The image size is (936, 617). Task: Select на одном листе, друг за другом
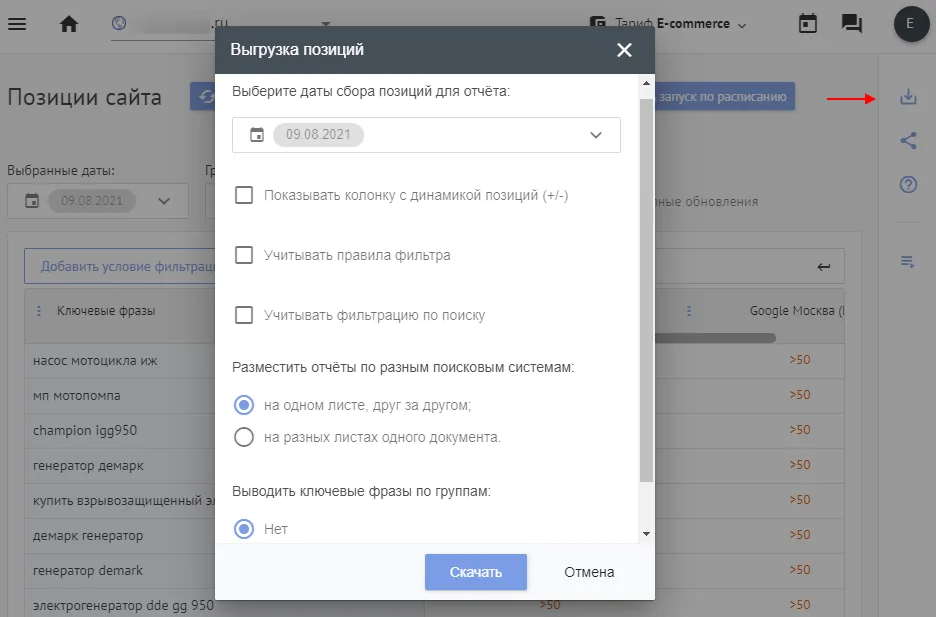244,405
